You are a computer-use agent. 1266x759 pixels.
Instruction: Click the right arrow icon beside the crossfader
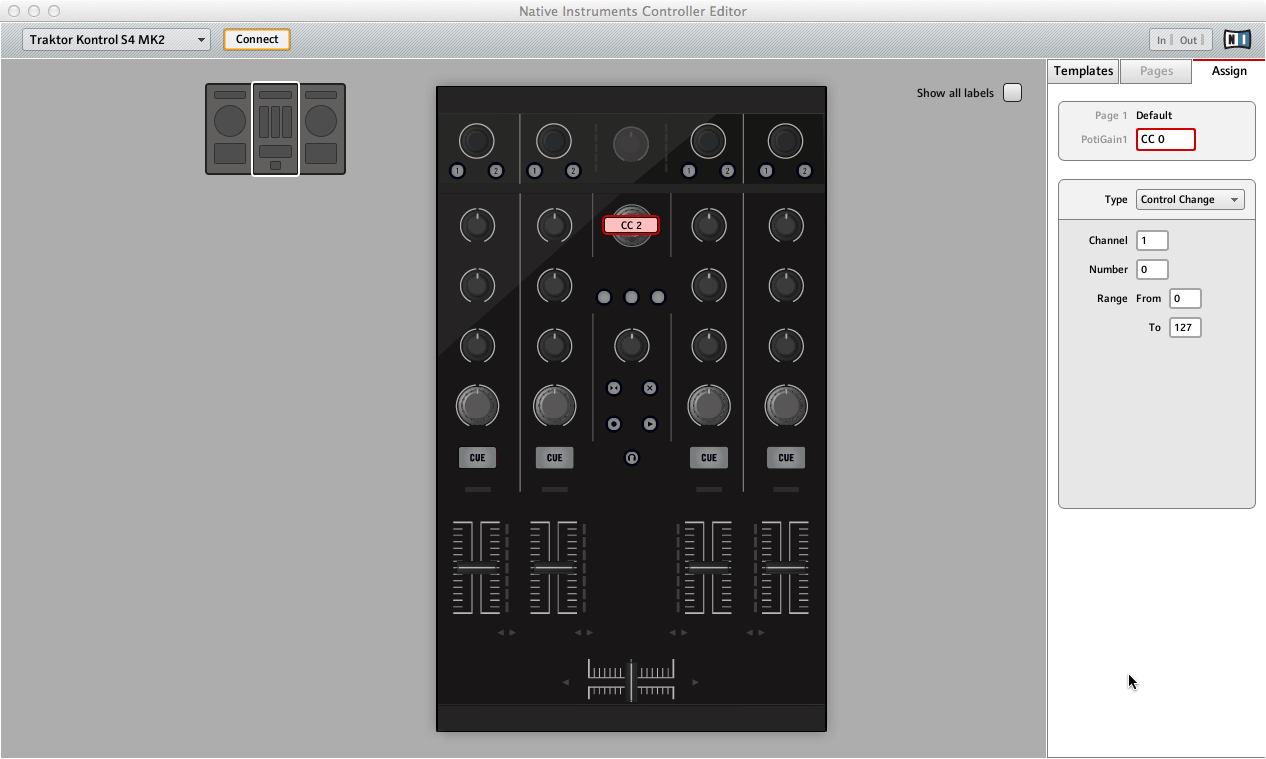tap(696, 680)
